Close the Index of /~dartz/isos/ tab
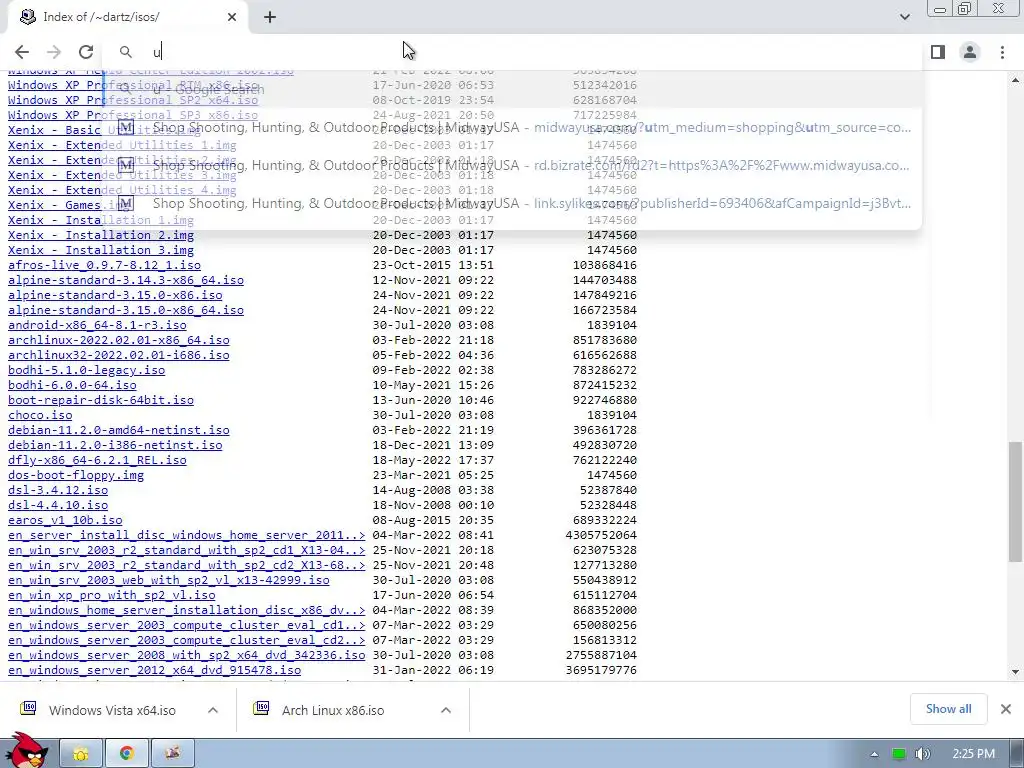Image resolution: width=1024 pixels, height=768 pixels. [232, 17]
